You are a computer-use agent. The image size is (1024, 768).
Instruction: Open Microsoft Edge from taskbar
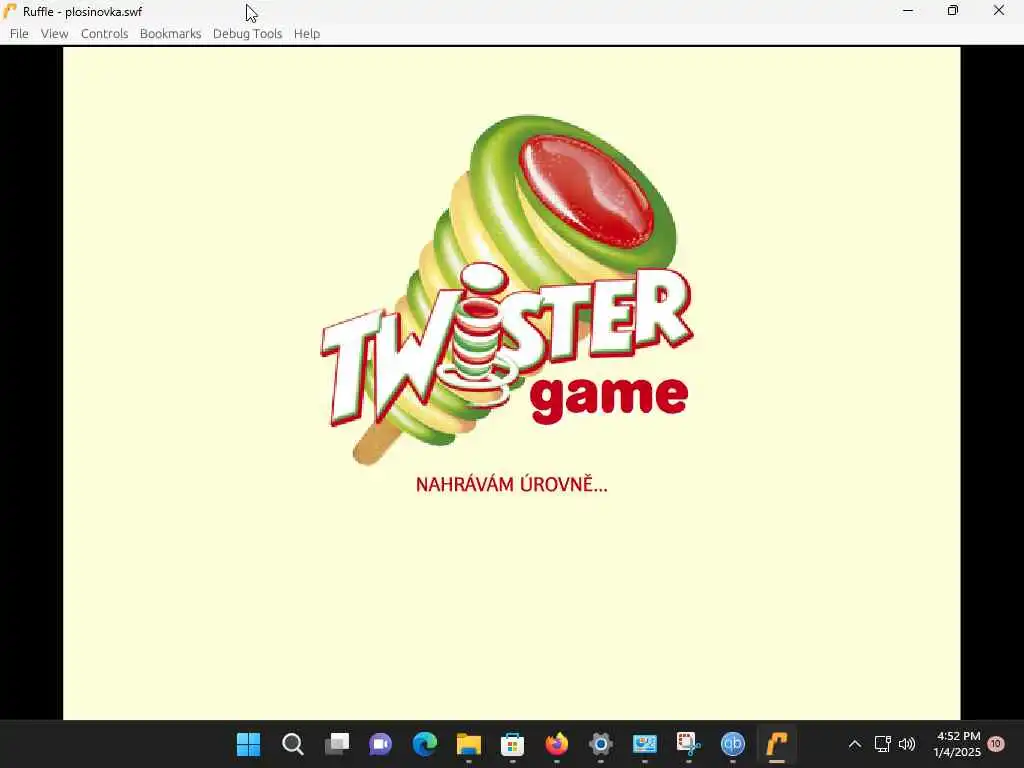pyautogui.click(x=424, y=744)
